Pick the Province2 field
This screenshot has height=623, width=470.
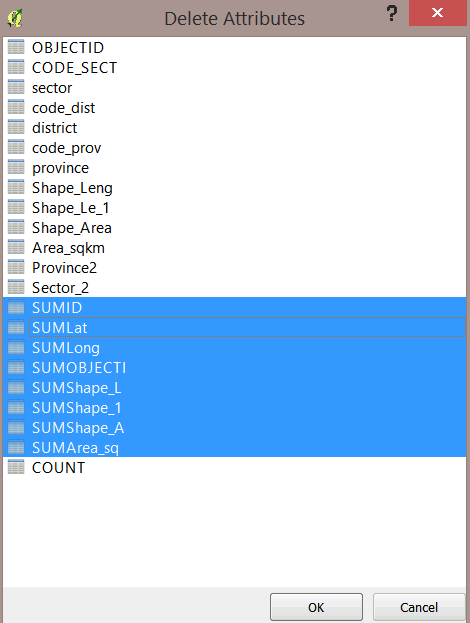pos(234,267)
